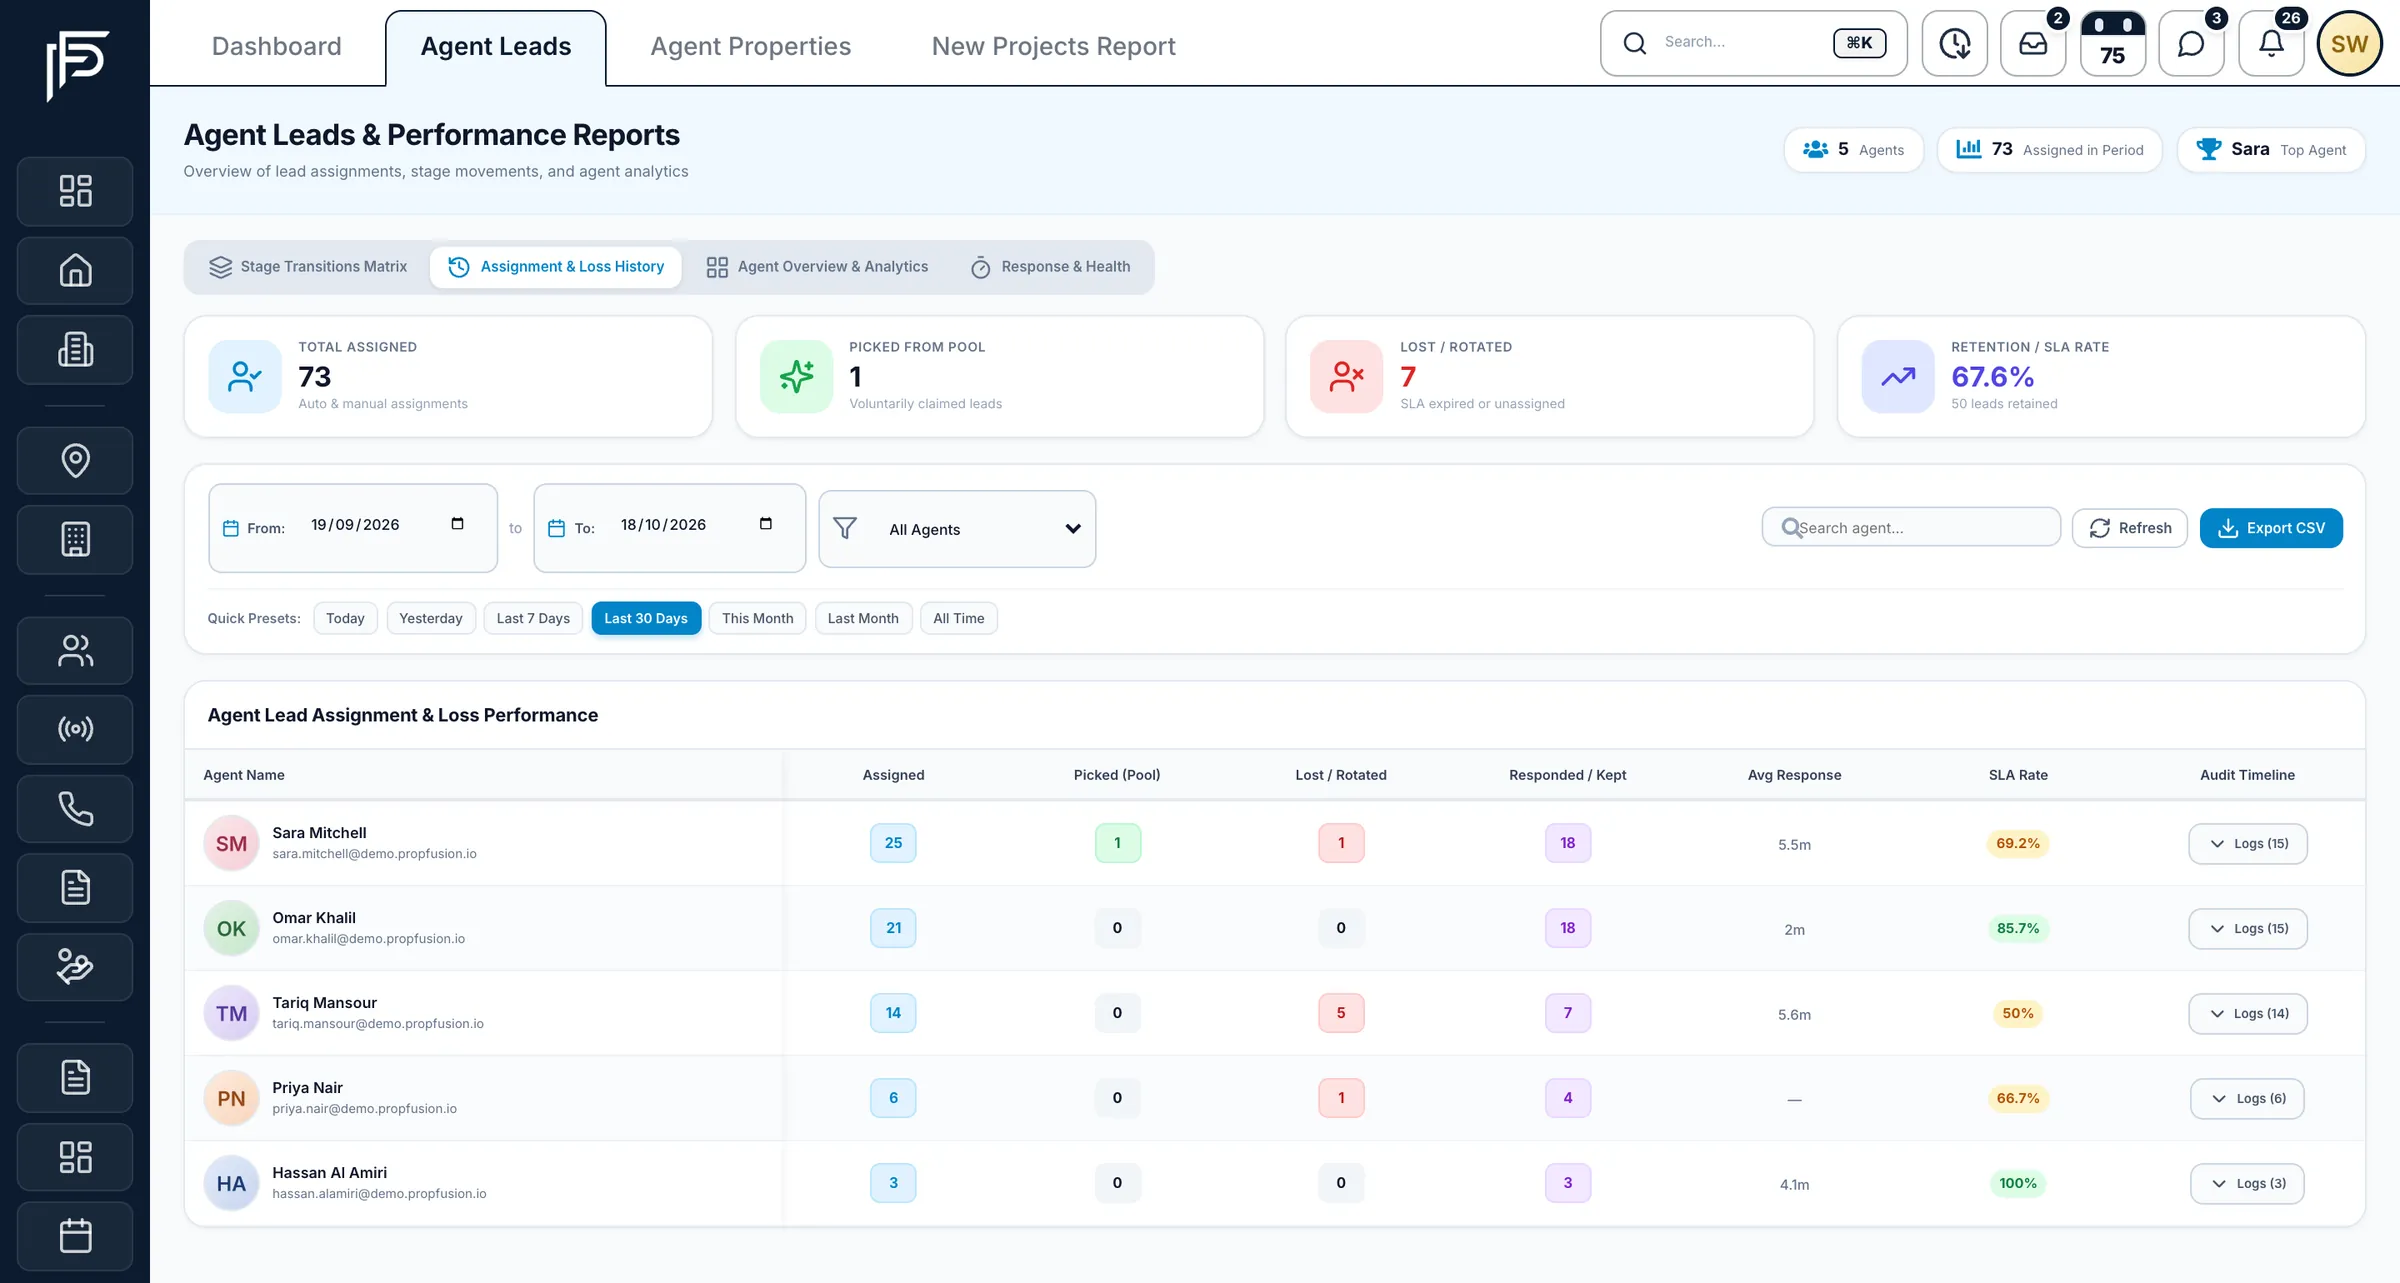2400x1283 pixels.
Task: Select the Last 7 Days preset
Action: [x=533, y=618]
